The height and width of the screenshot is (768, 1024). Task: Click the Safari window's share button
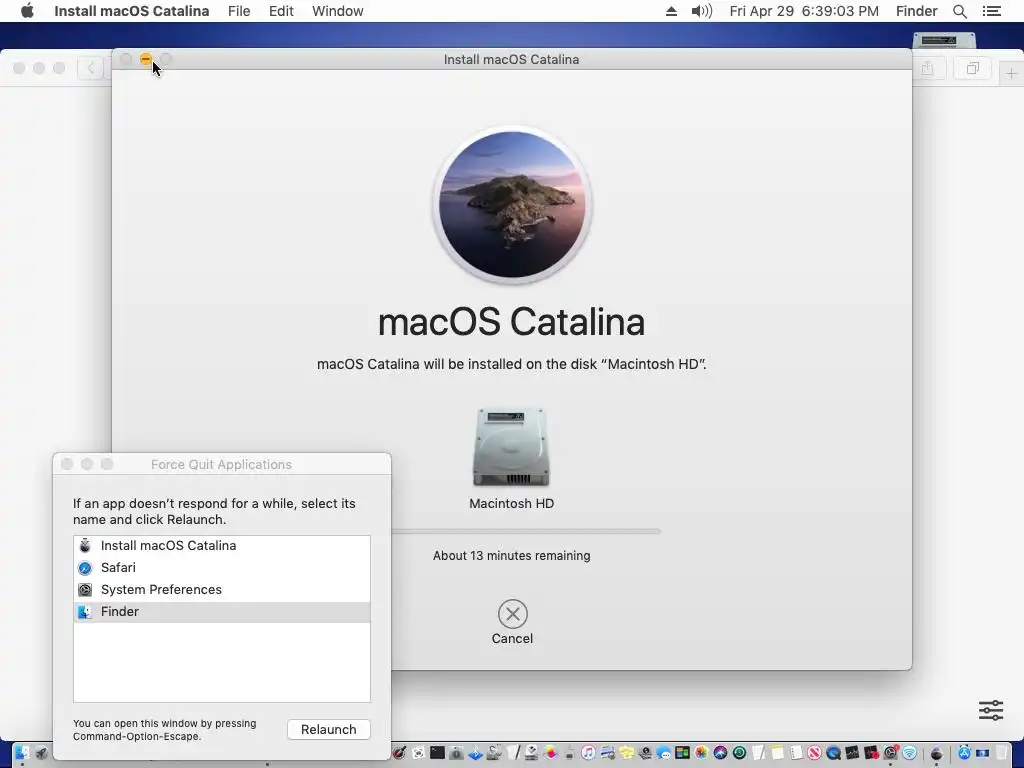(928, 68)
